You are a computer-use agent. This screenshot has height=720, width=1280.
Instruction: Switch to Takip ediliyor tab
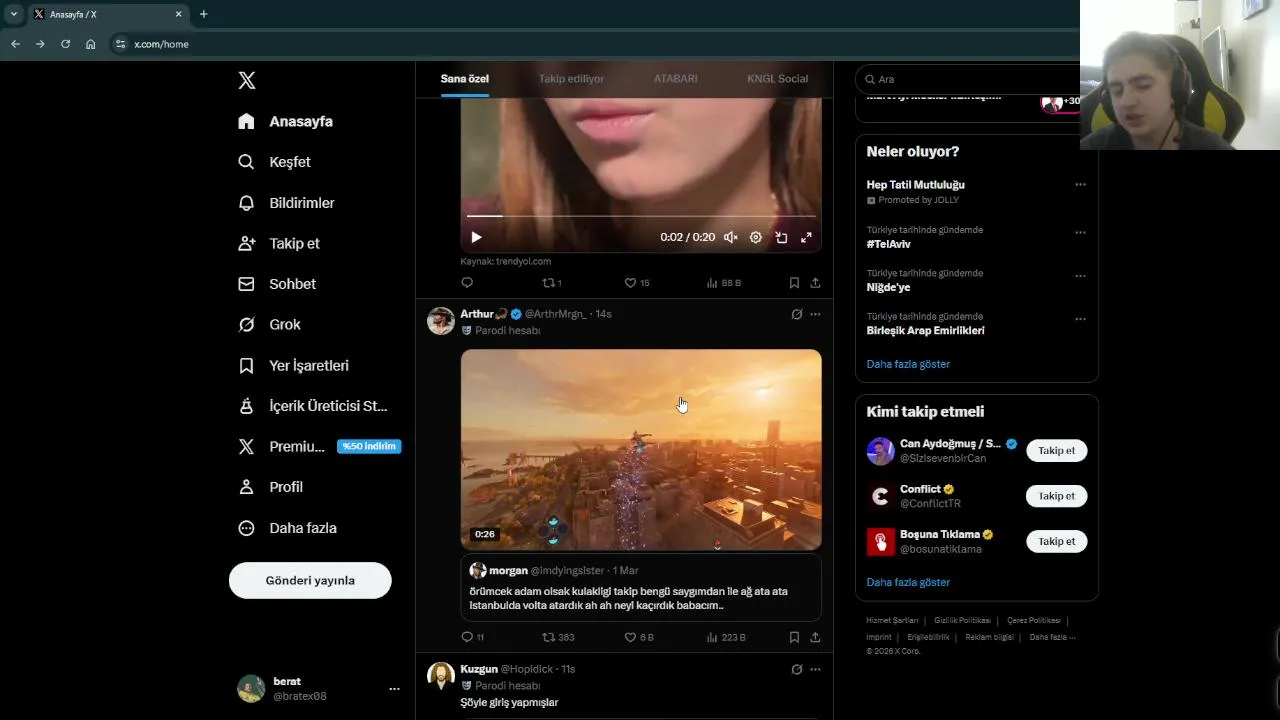tap(571, 78)
